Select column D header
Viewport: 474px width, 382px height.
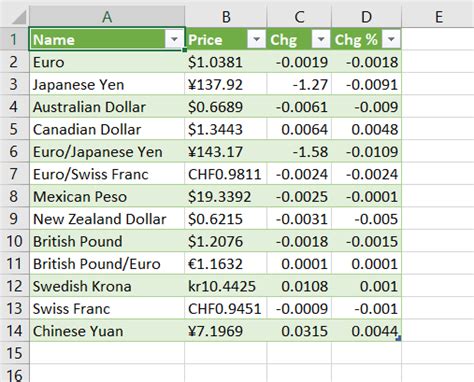(x=367, y=17)
